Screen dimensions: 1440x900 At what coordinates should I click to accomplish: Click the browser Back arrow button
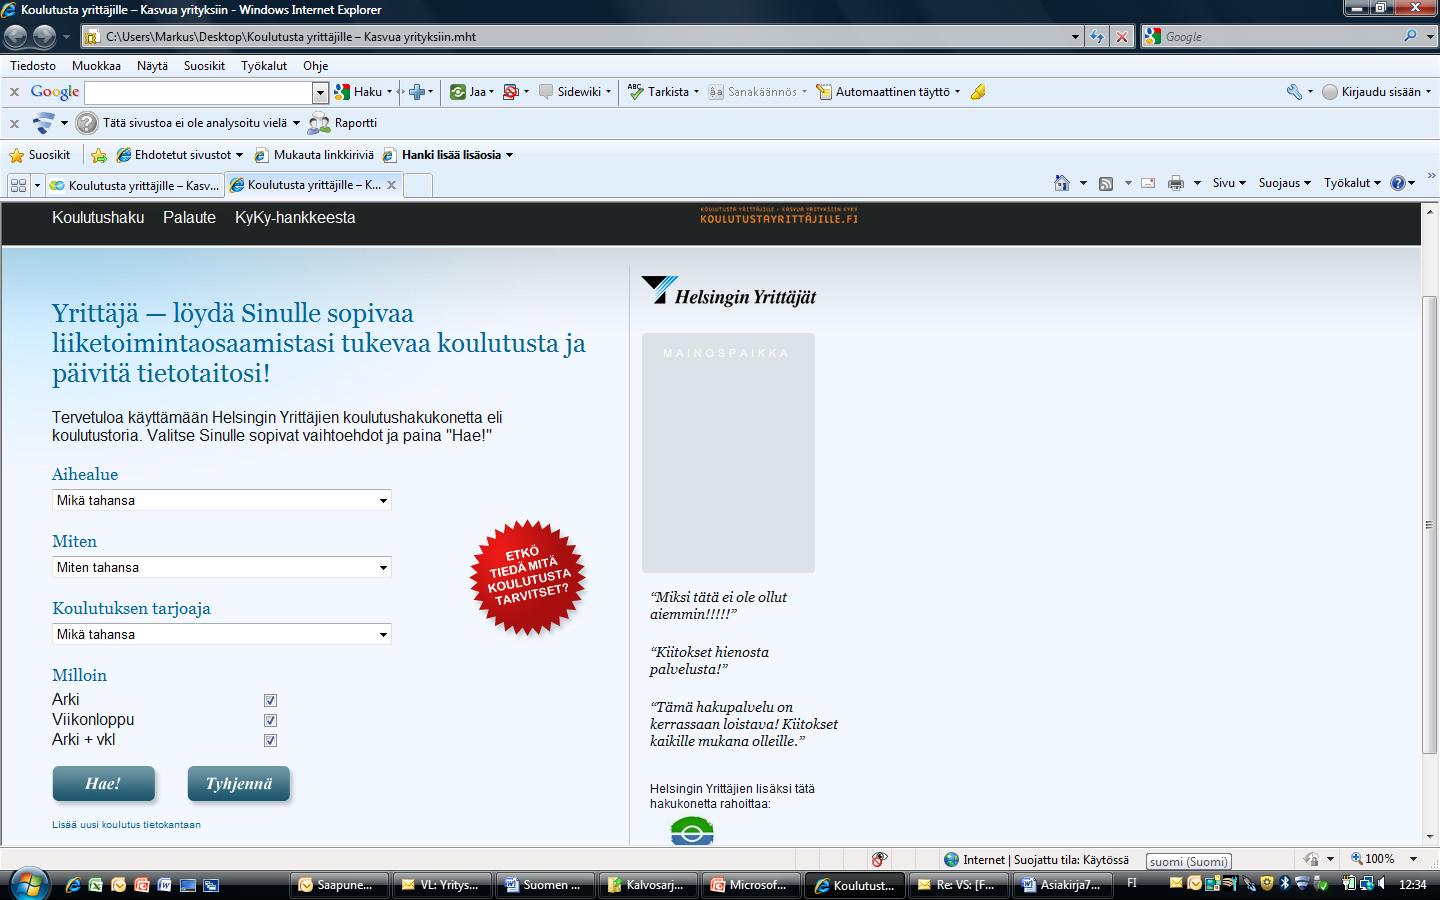[15, 37]
